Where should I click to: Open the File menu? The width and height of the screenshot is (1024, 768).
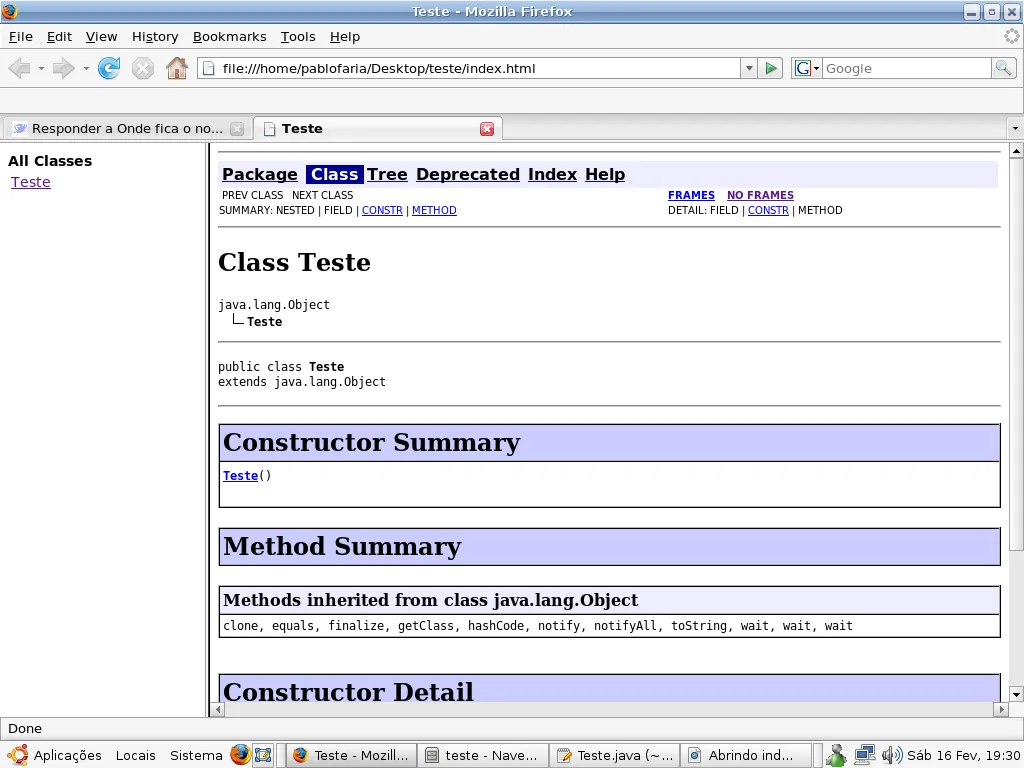[x=21, y=37]
